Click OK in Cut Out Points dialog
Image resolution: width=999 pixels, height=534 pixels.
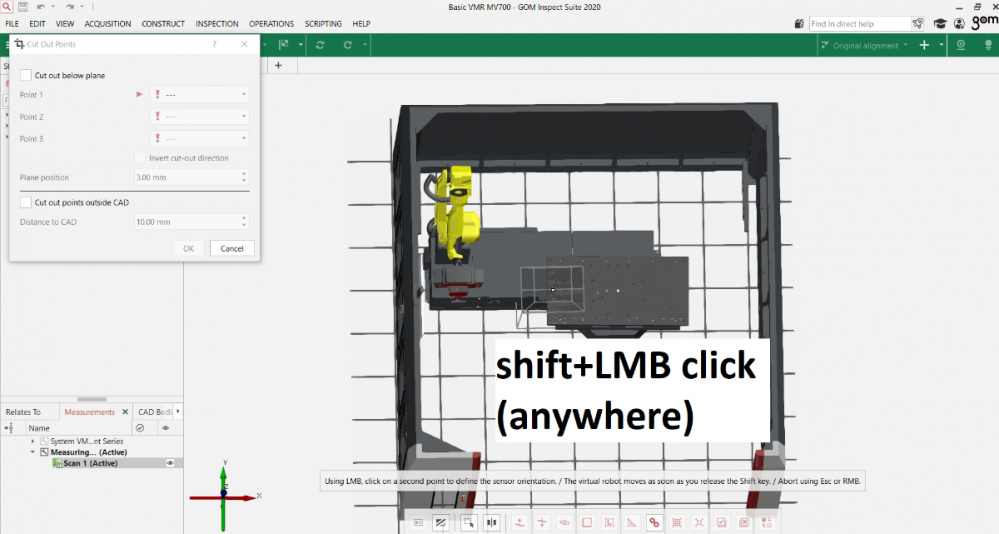click(x=189, y=249)
